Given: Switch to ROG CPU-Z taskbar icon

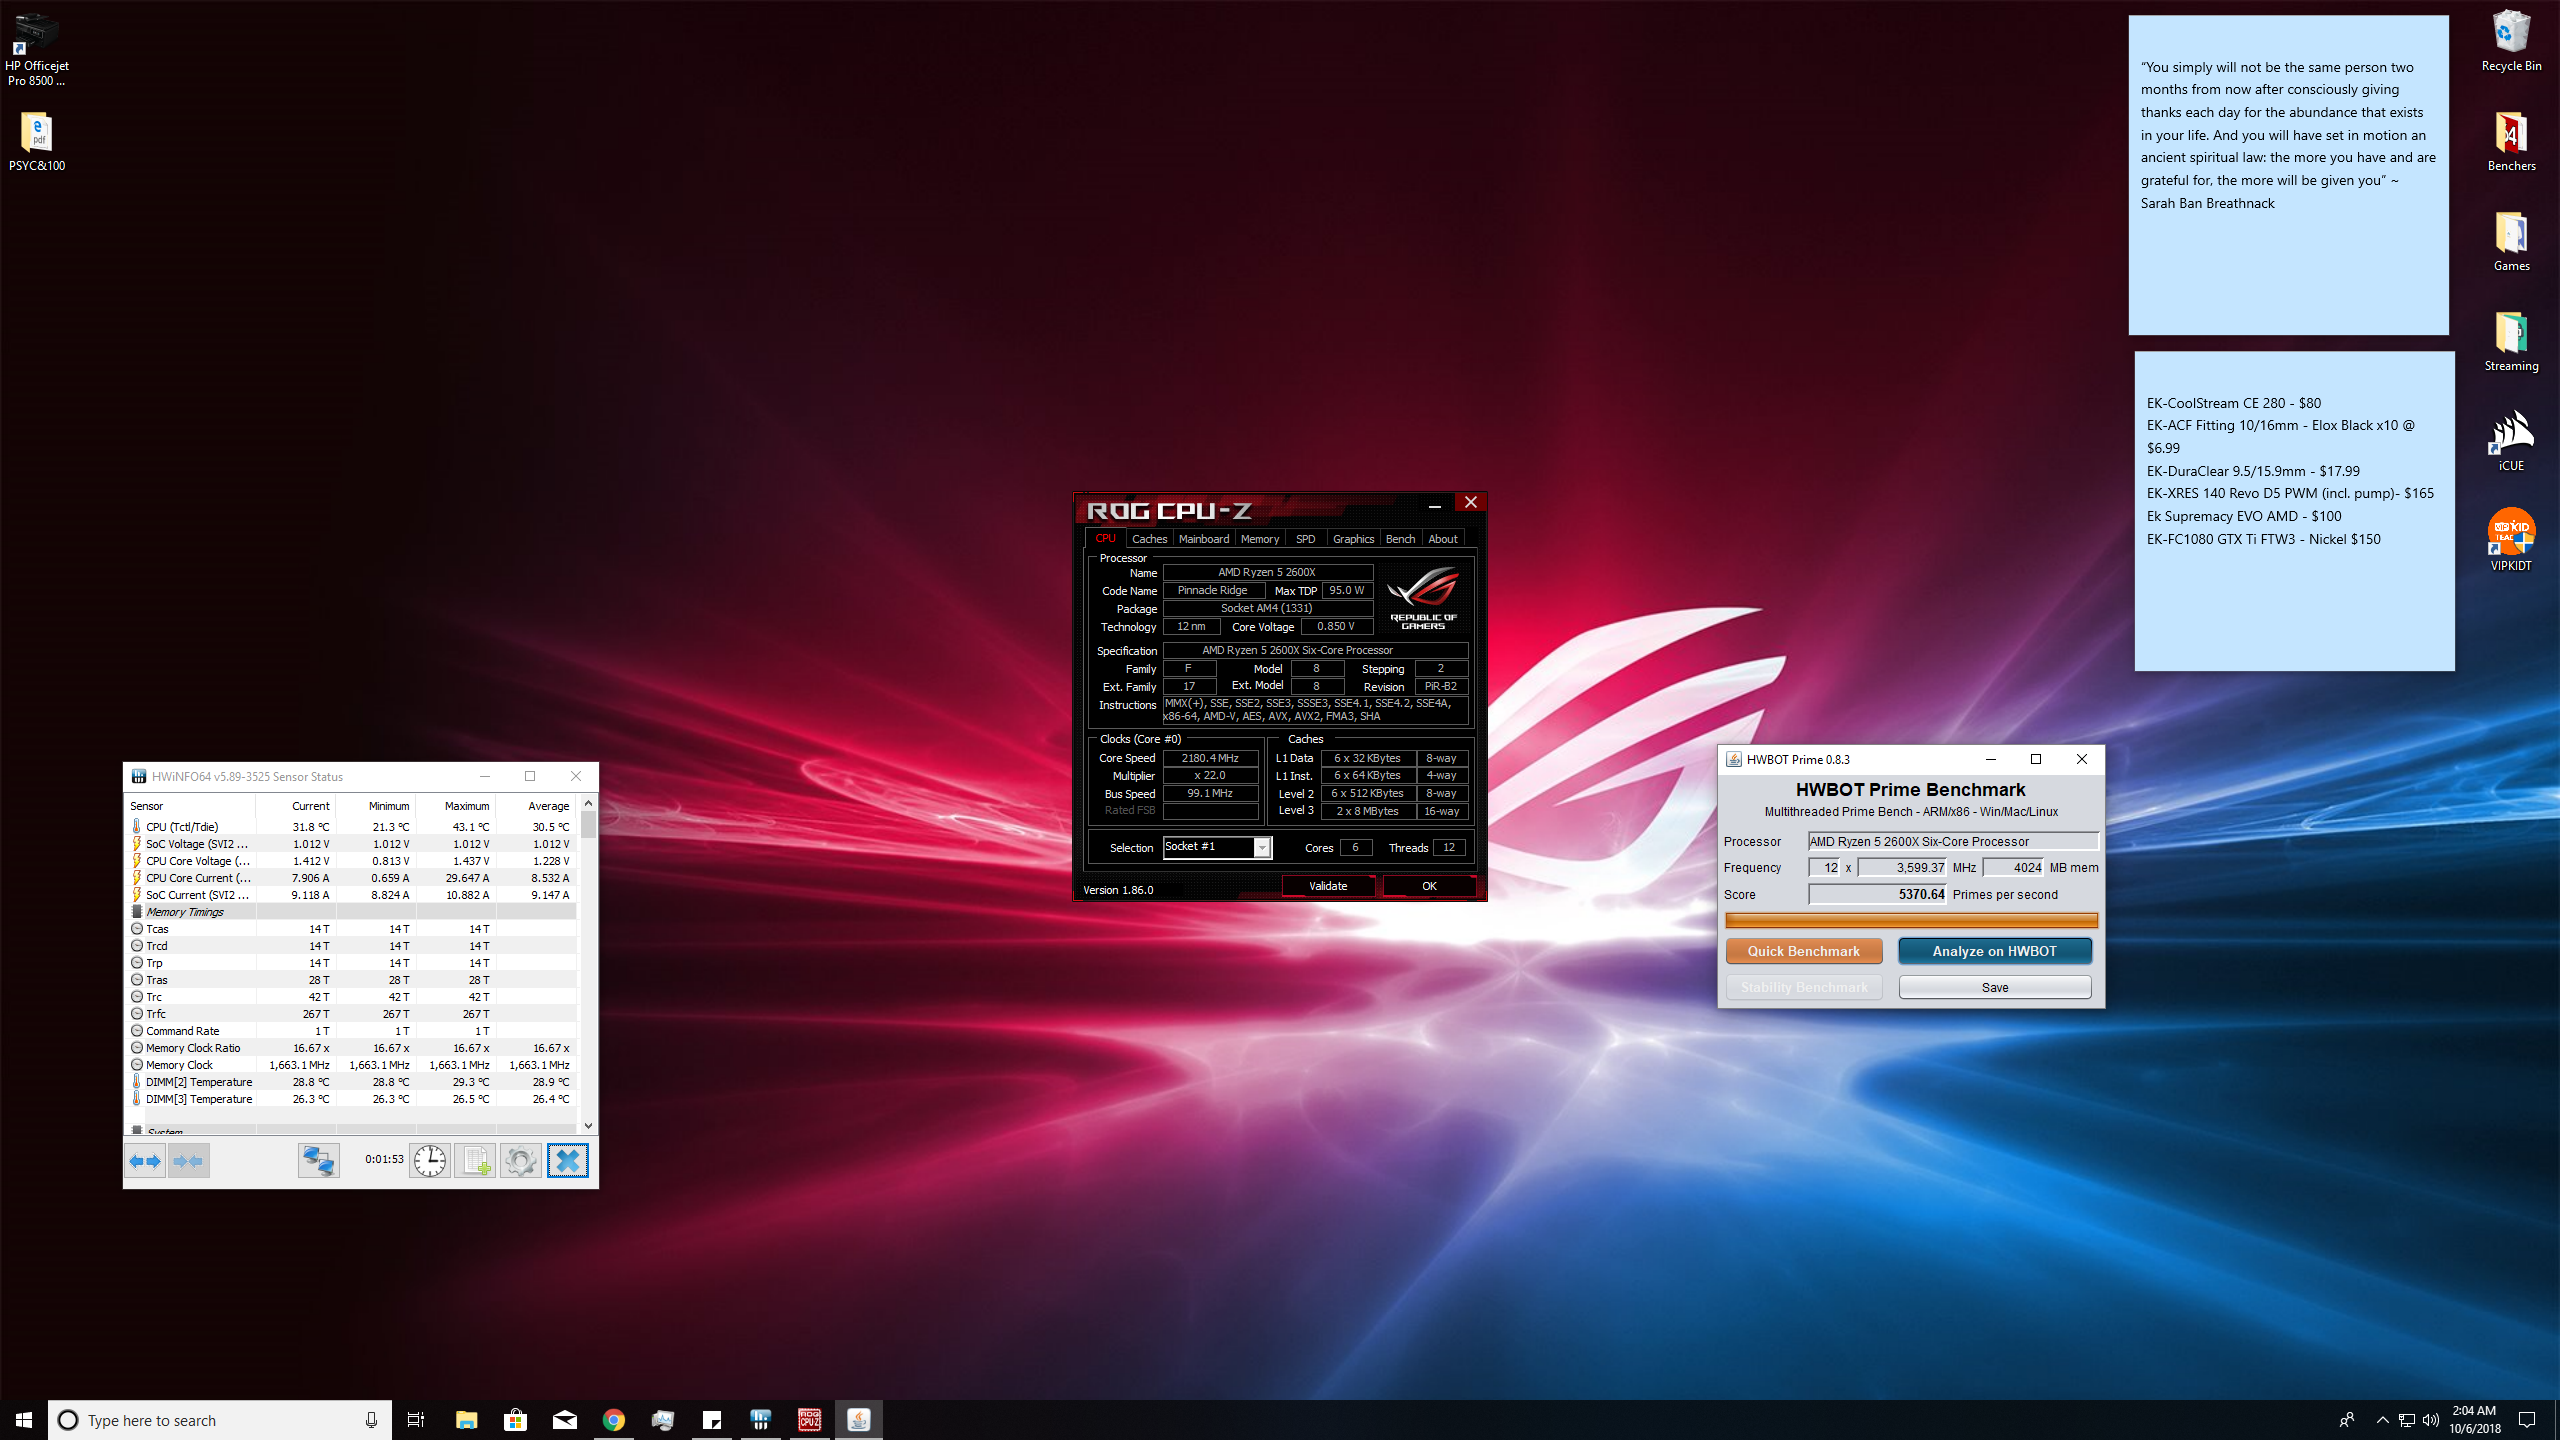Looking at the screenshot, I should click(810, 1420).
